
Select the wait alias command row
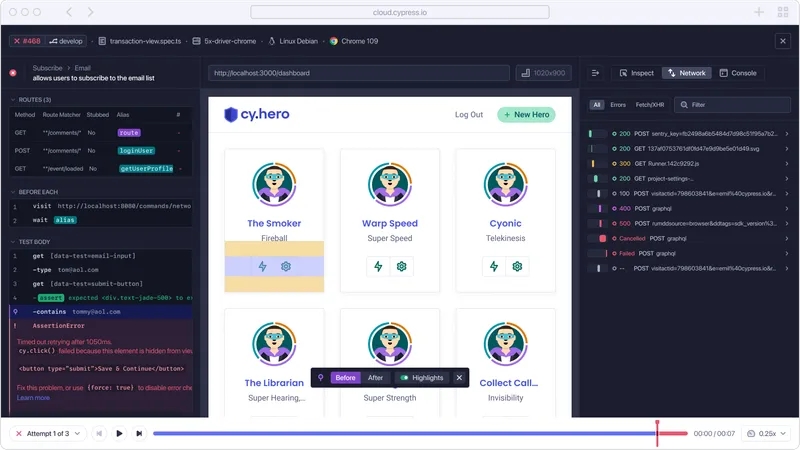[x=102, y=220]
